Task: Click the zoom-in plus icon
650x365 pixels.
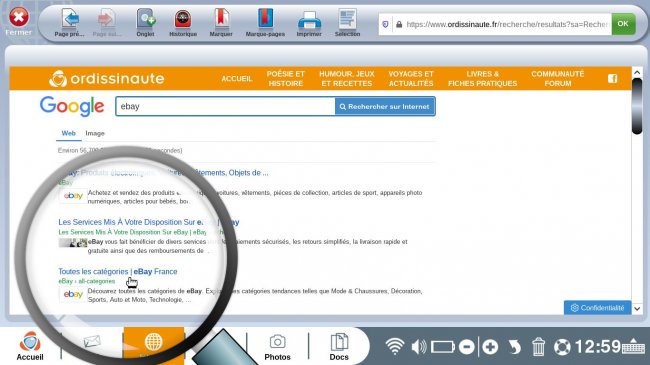Action: 490,347
